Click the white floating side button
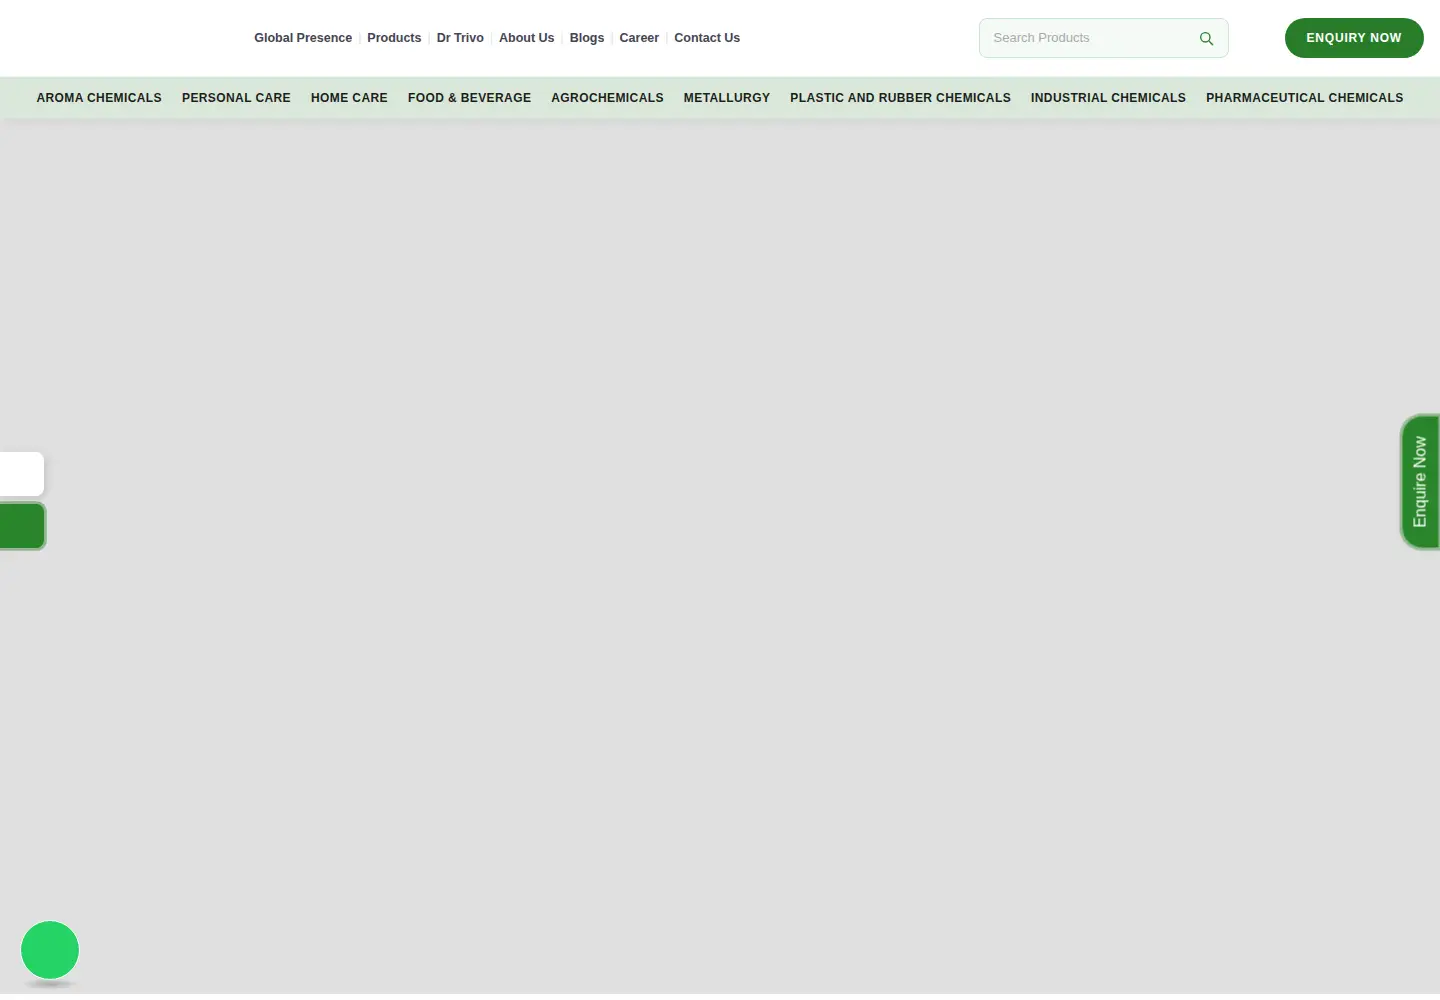 pos(22,473)
